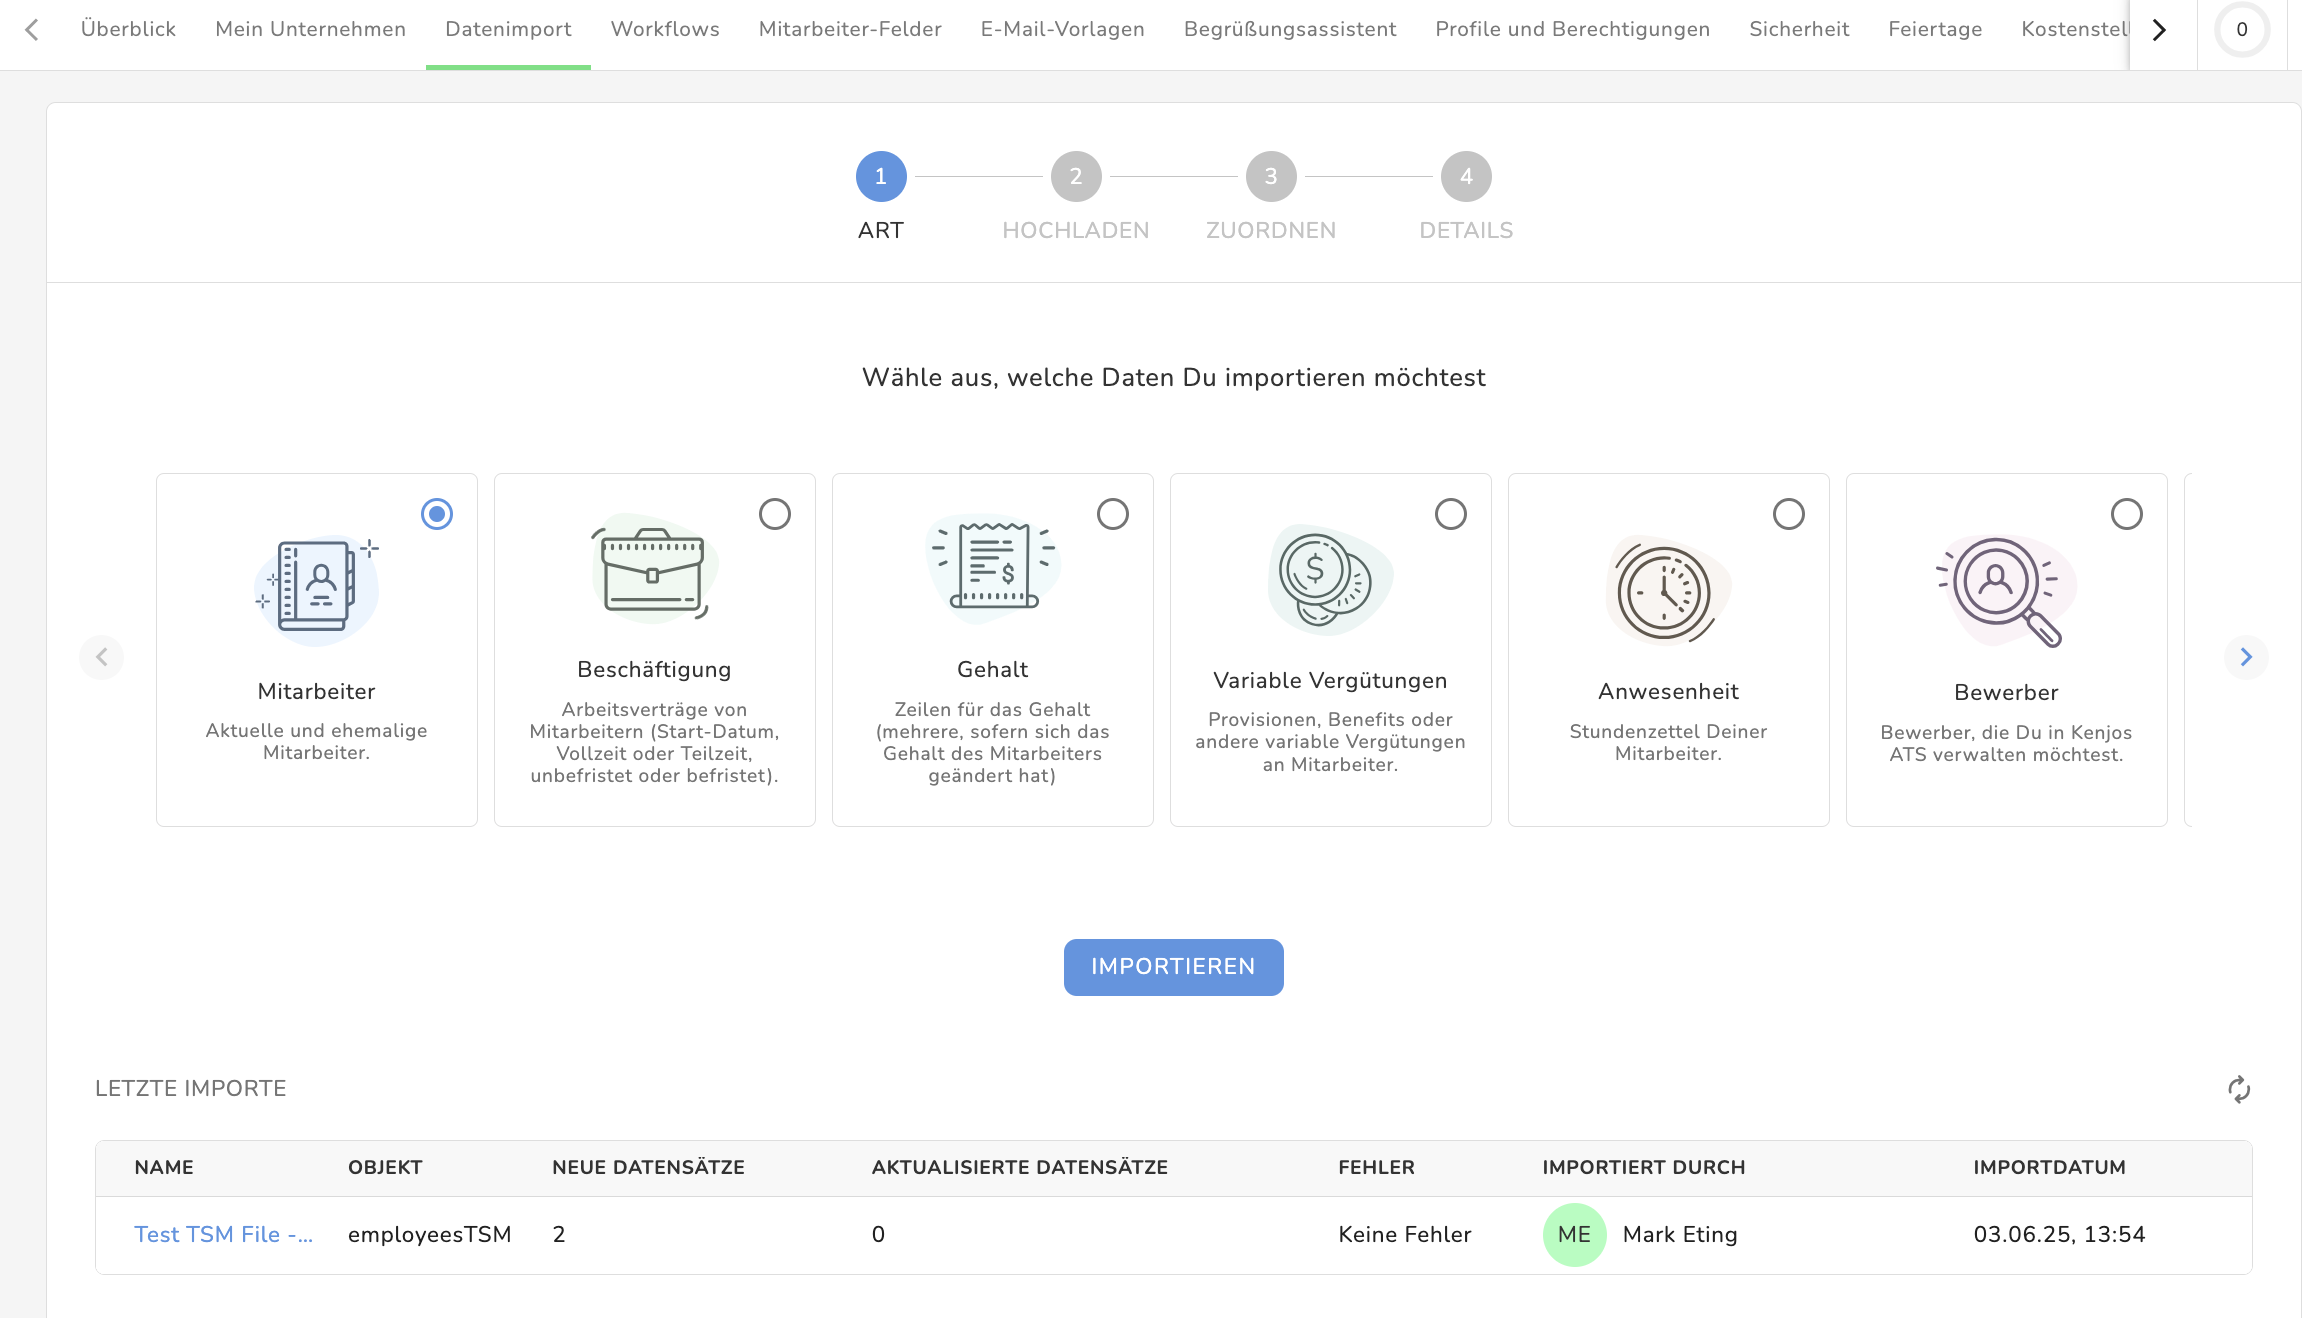Click the Gehalt receipt icon
This screenshot has width=2302, height=1318.
pyautogui.click(x=993, y=566)
